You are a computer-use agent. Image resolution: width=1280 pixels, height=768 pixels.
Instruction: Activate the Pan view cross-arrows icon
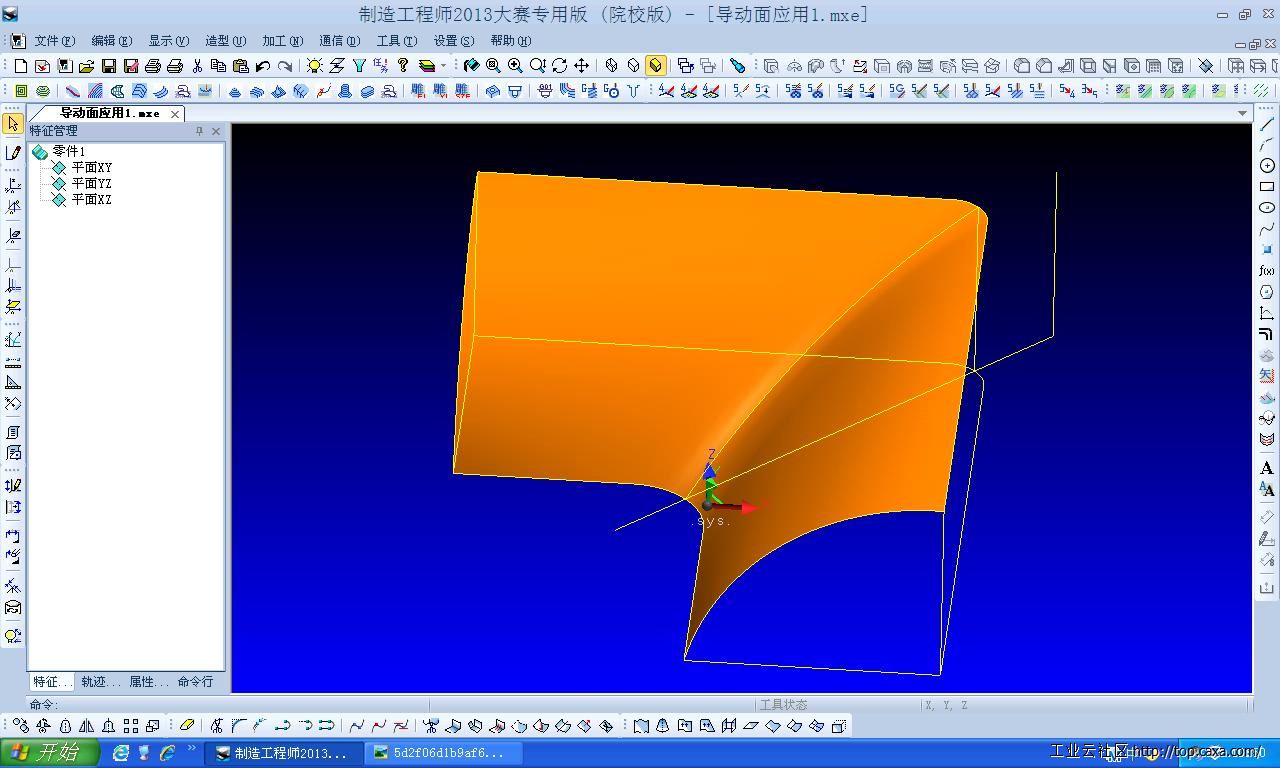point(581,66)
